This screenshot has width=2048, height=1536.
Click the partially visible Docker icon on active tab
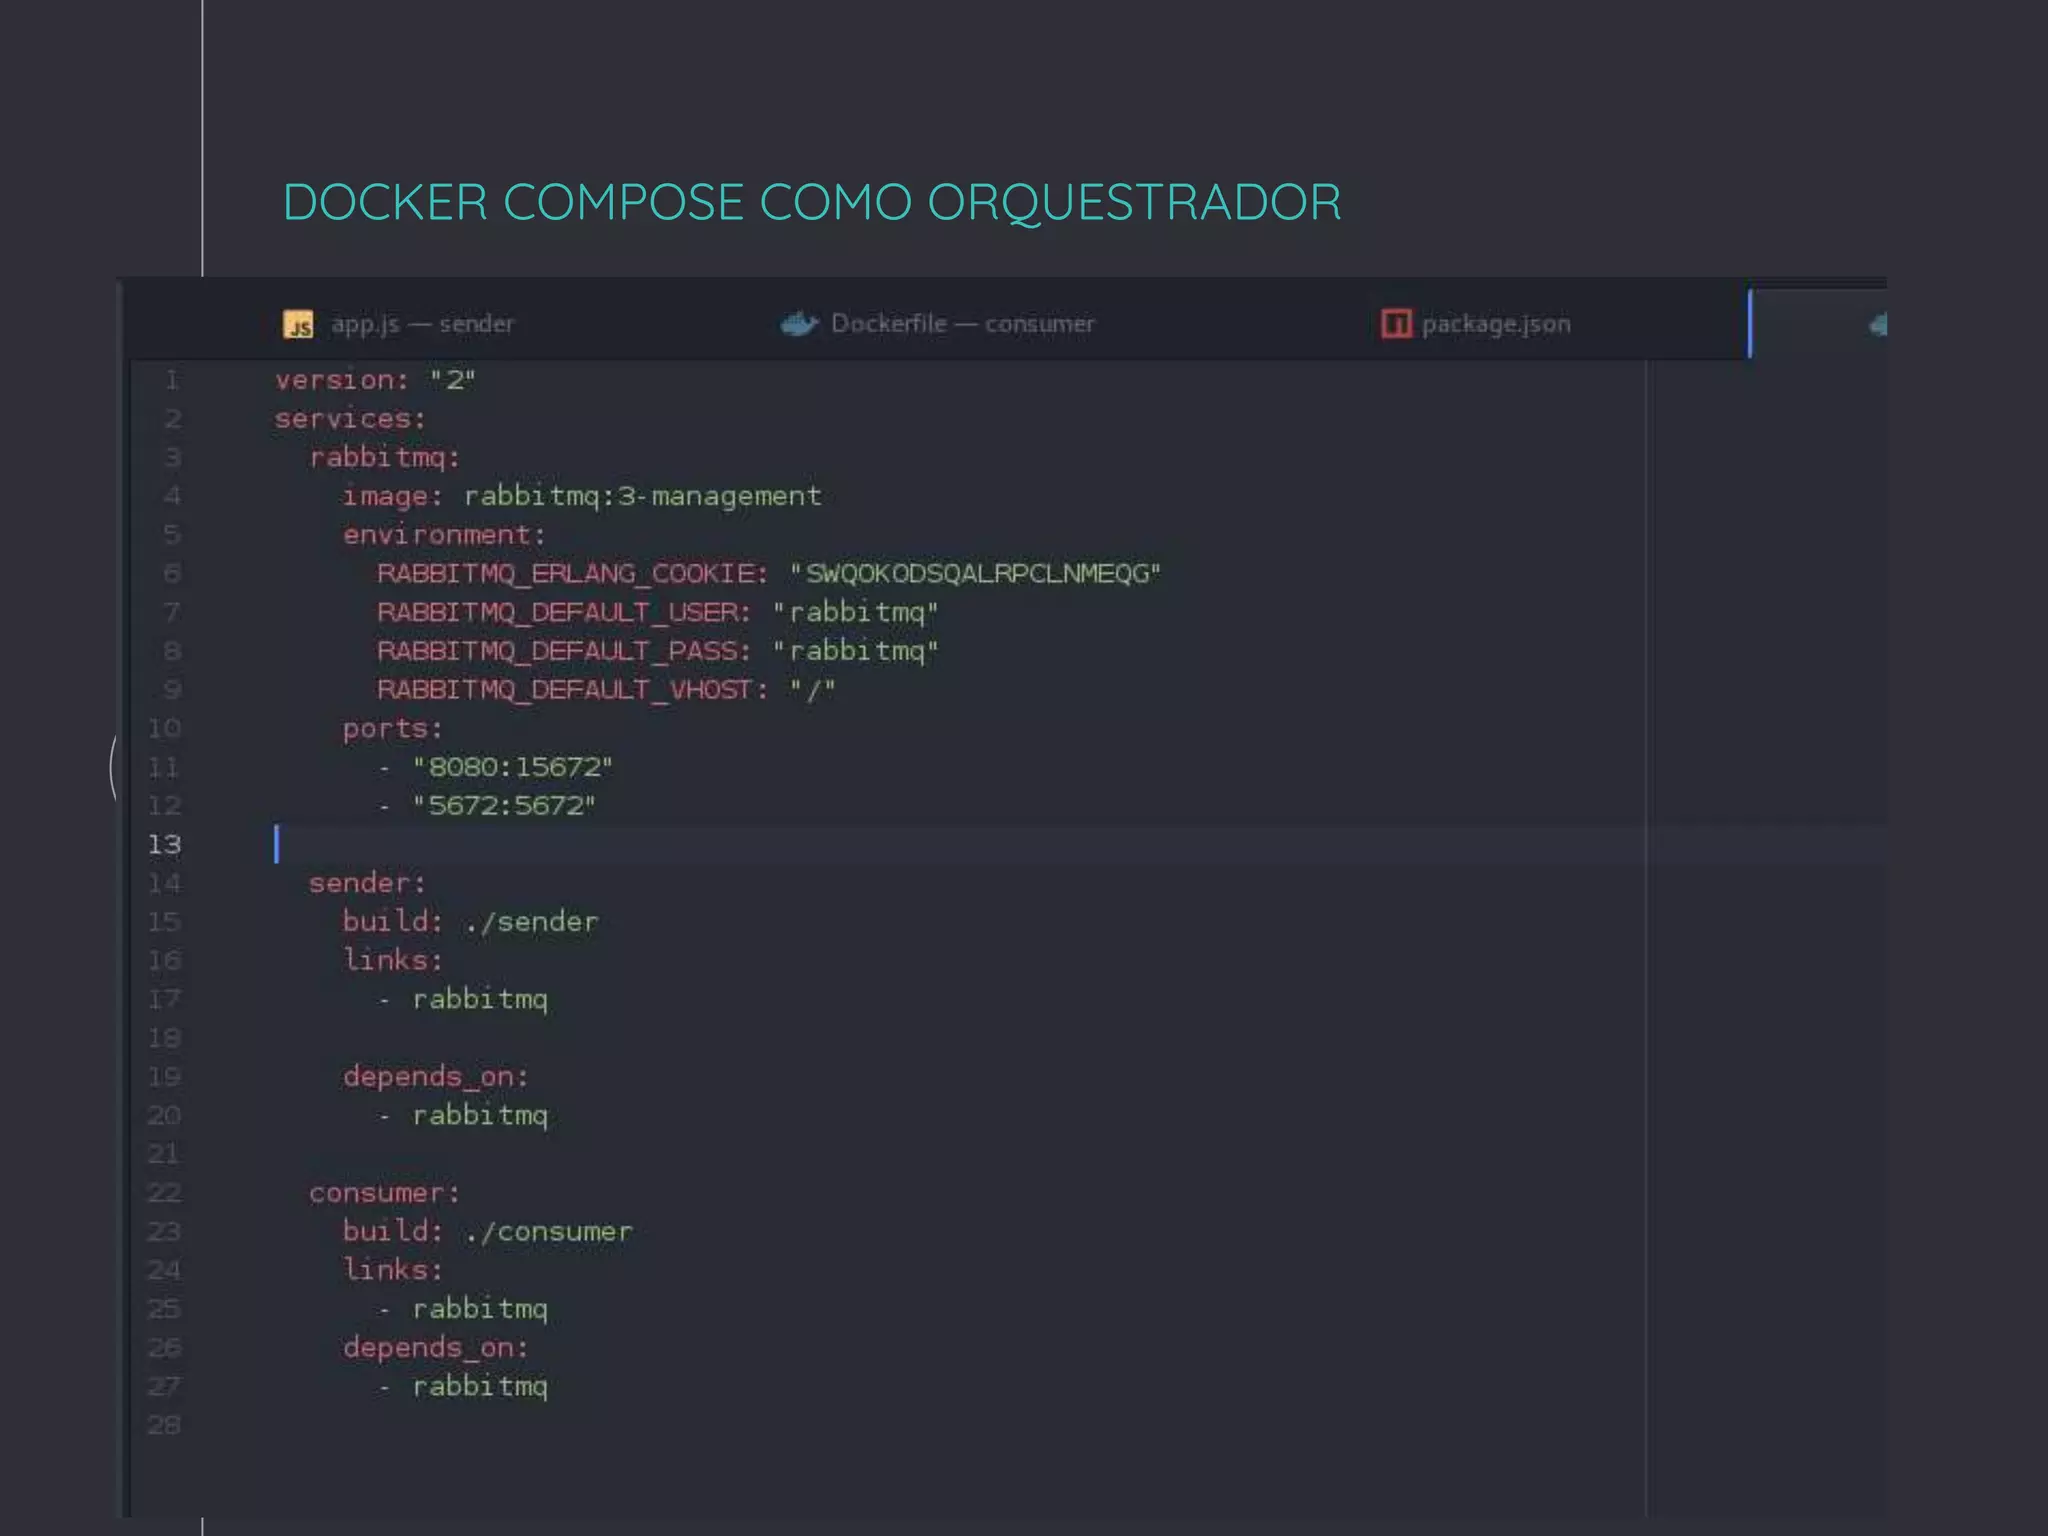click(1878, 324)
